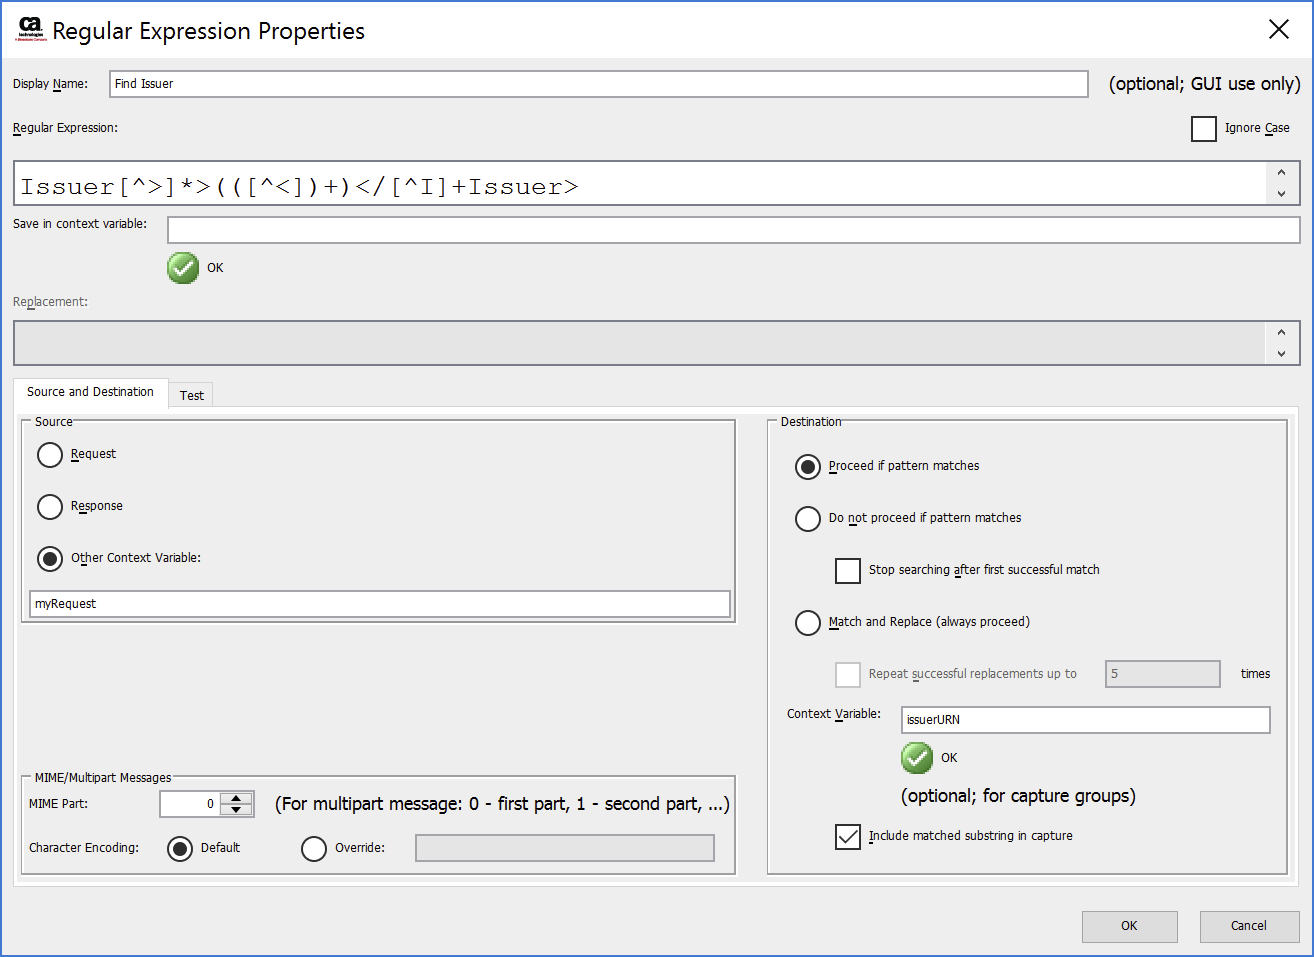Select Response as the source
The image size is (1314, 957).
tap(50, 507)
